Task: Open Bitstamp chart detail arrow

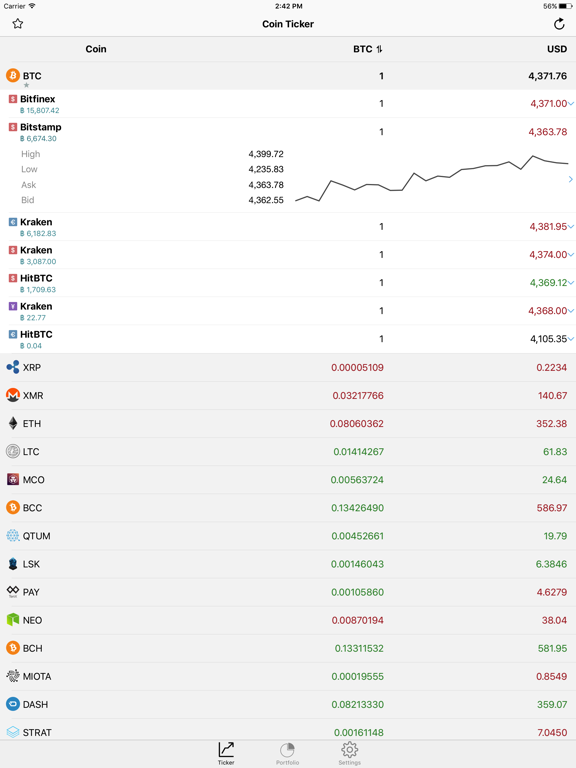Action: tap(571, 179)
